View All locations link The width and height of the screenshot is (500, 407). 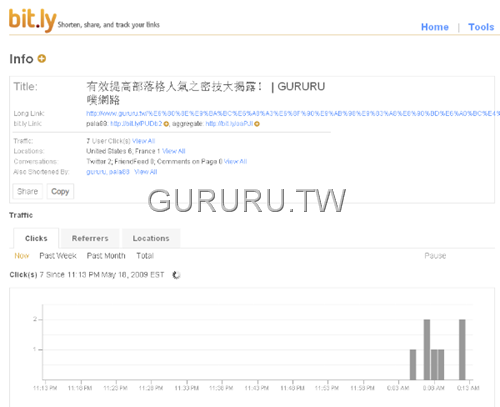point(173,151)
